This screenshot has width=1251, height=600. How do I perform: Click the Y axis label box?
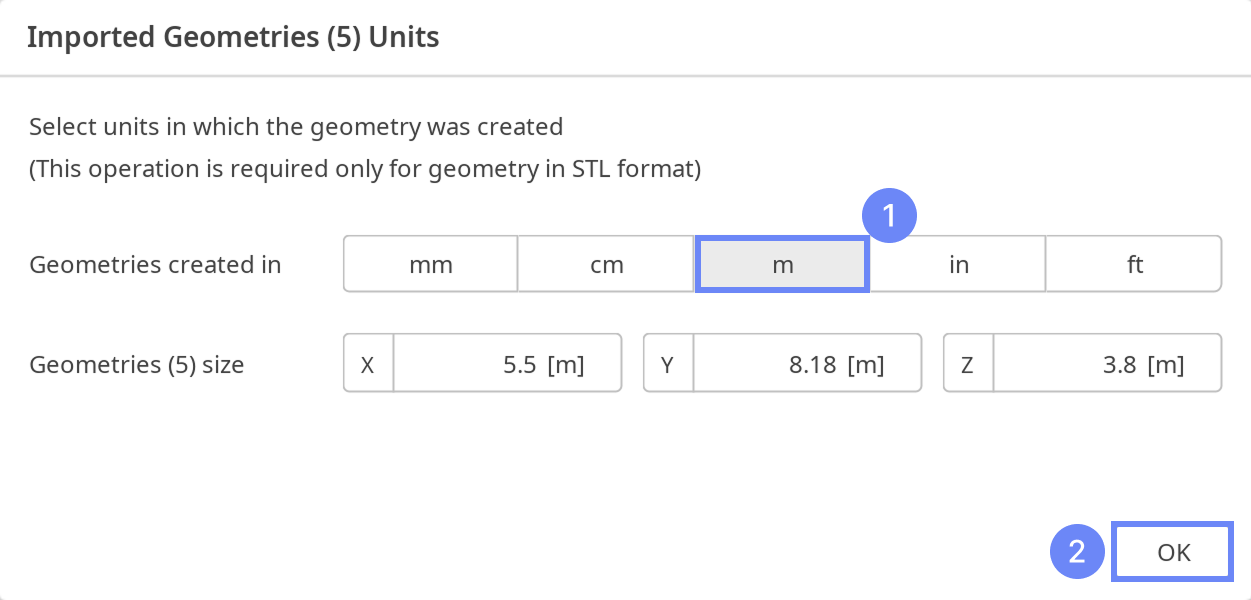(667, 363)
